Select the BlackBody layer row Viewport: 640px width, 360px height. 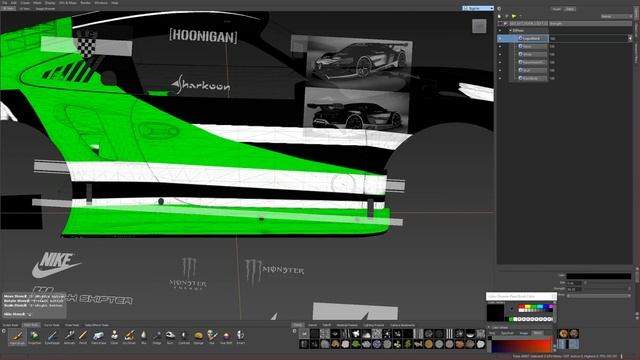pyautogui.click(x=533, y=78)
